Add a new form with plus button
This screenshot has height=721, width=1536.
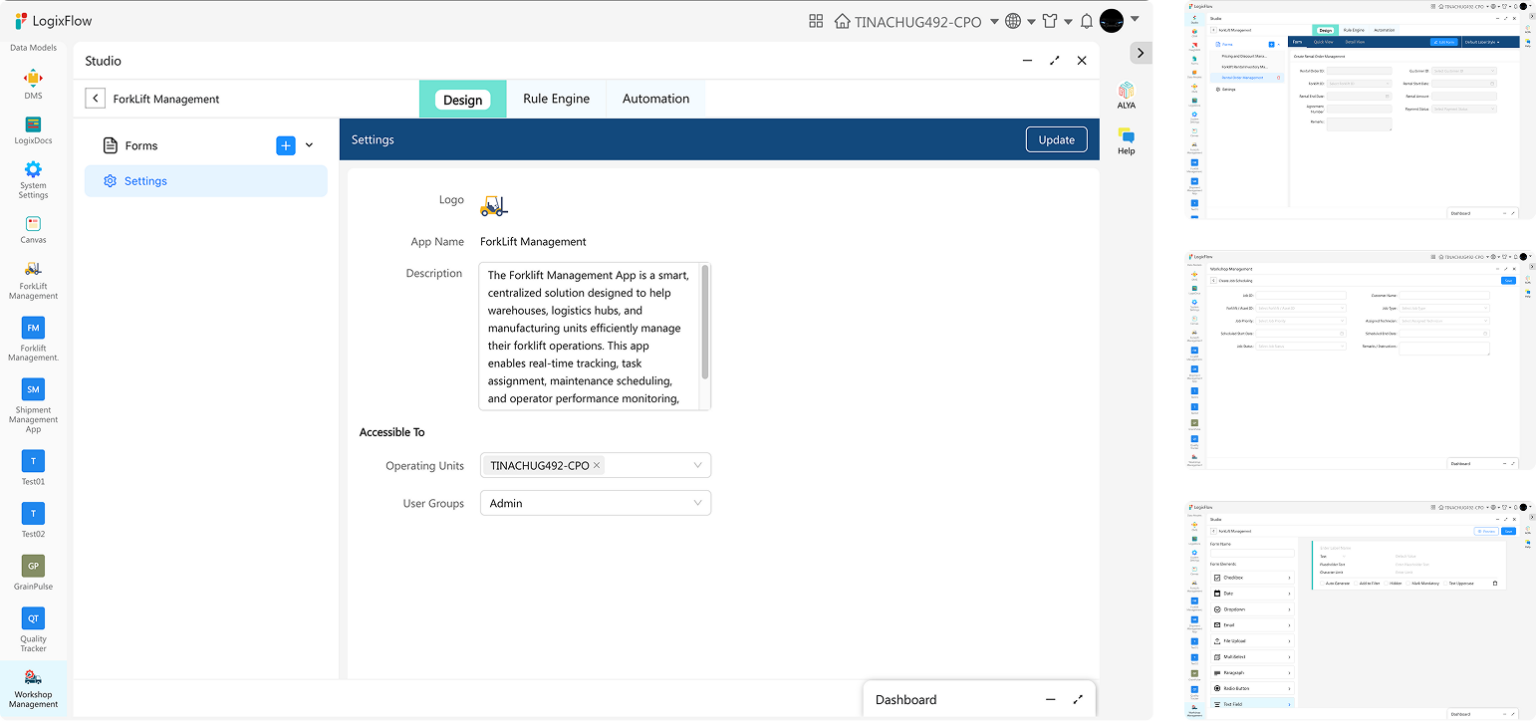click(x=286, y=146)
